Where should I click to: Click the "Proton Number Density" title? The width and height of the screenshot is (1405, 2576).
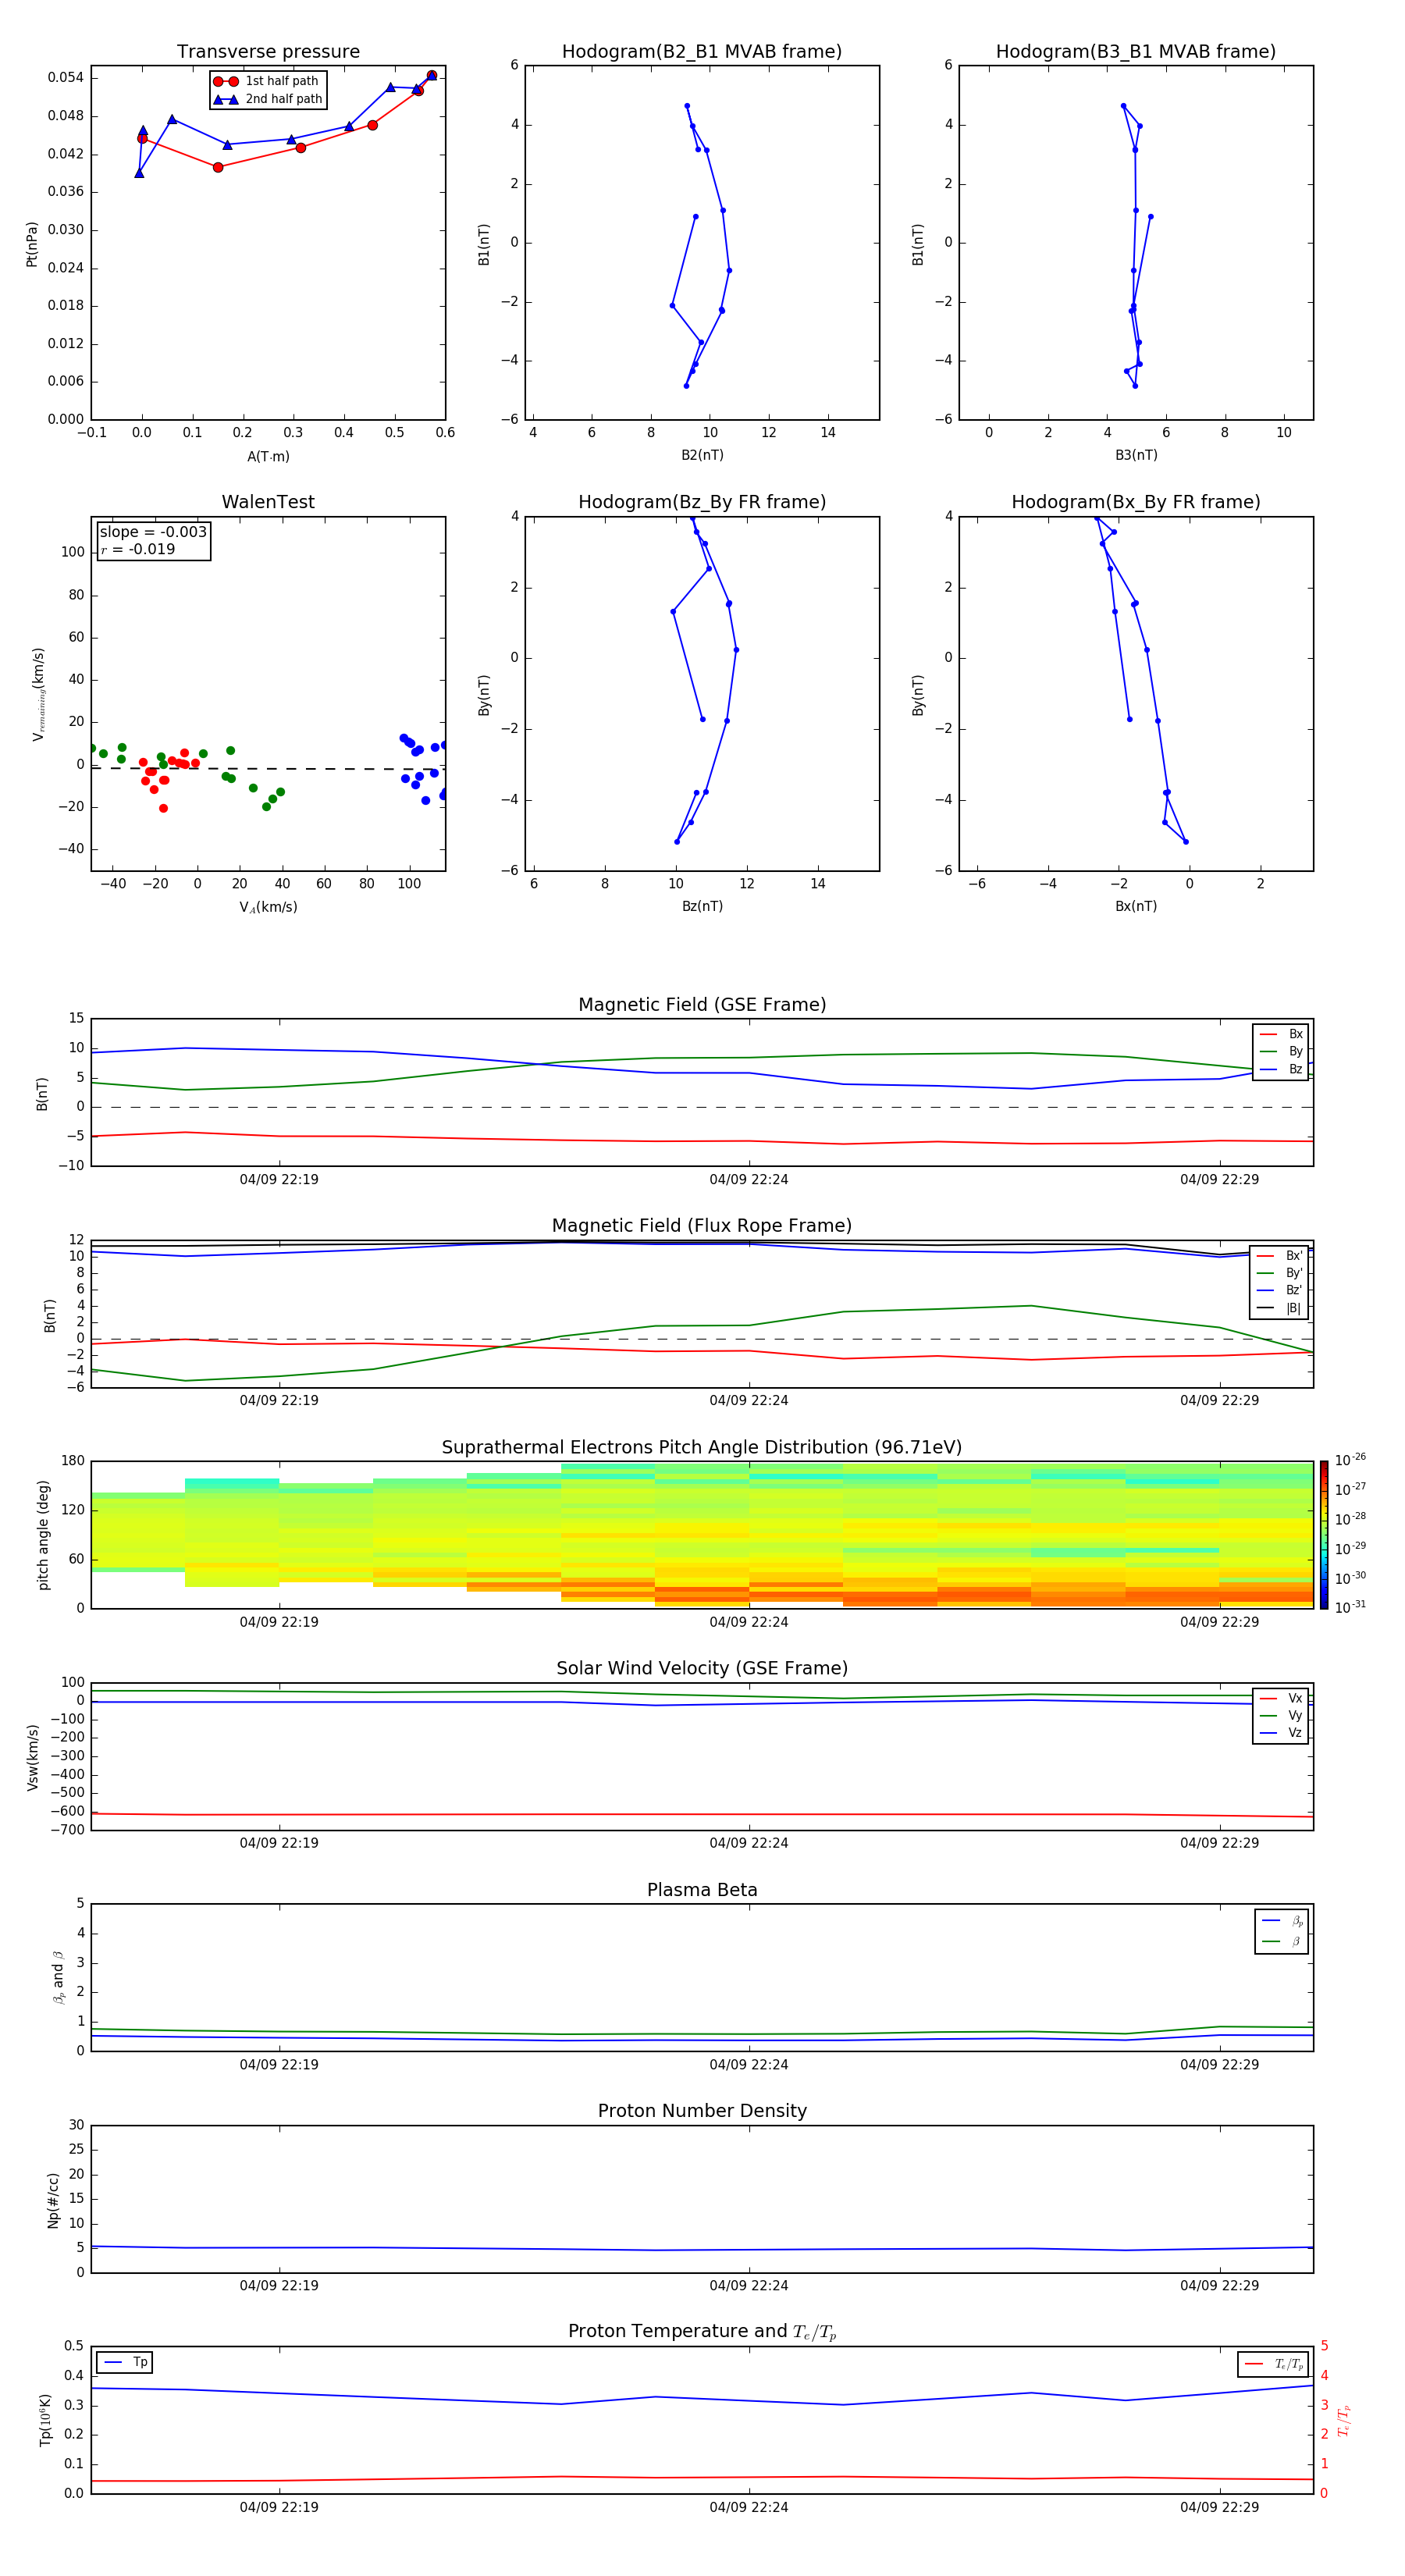click(x=702, y=2112)
